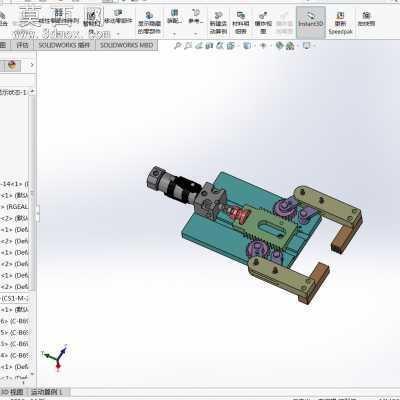Switch to the 评估 tab
The image size is (400, 400).
click(x=22, y=45)
